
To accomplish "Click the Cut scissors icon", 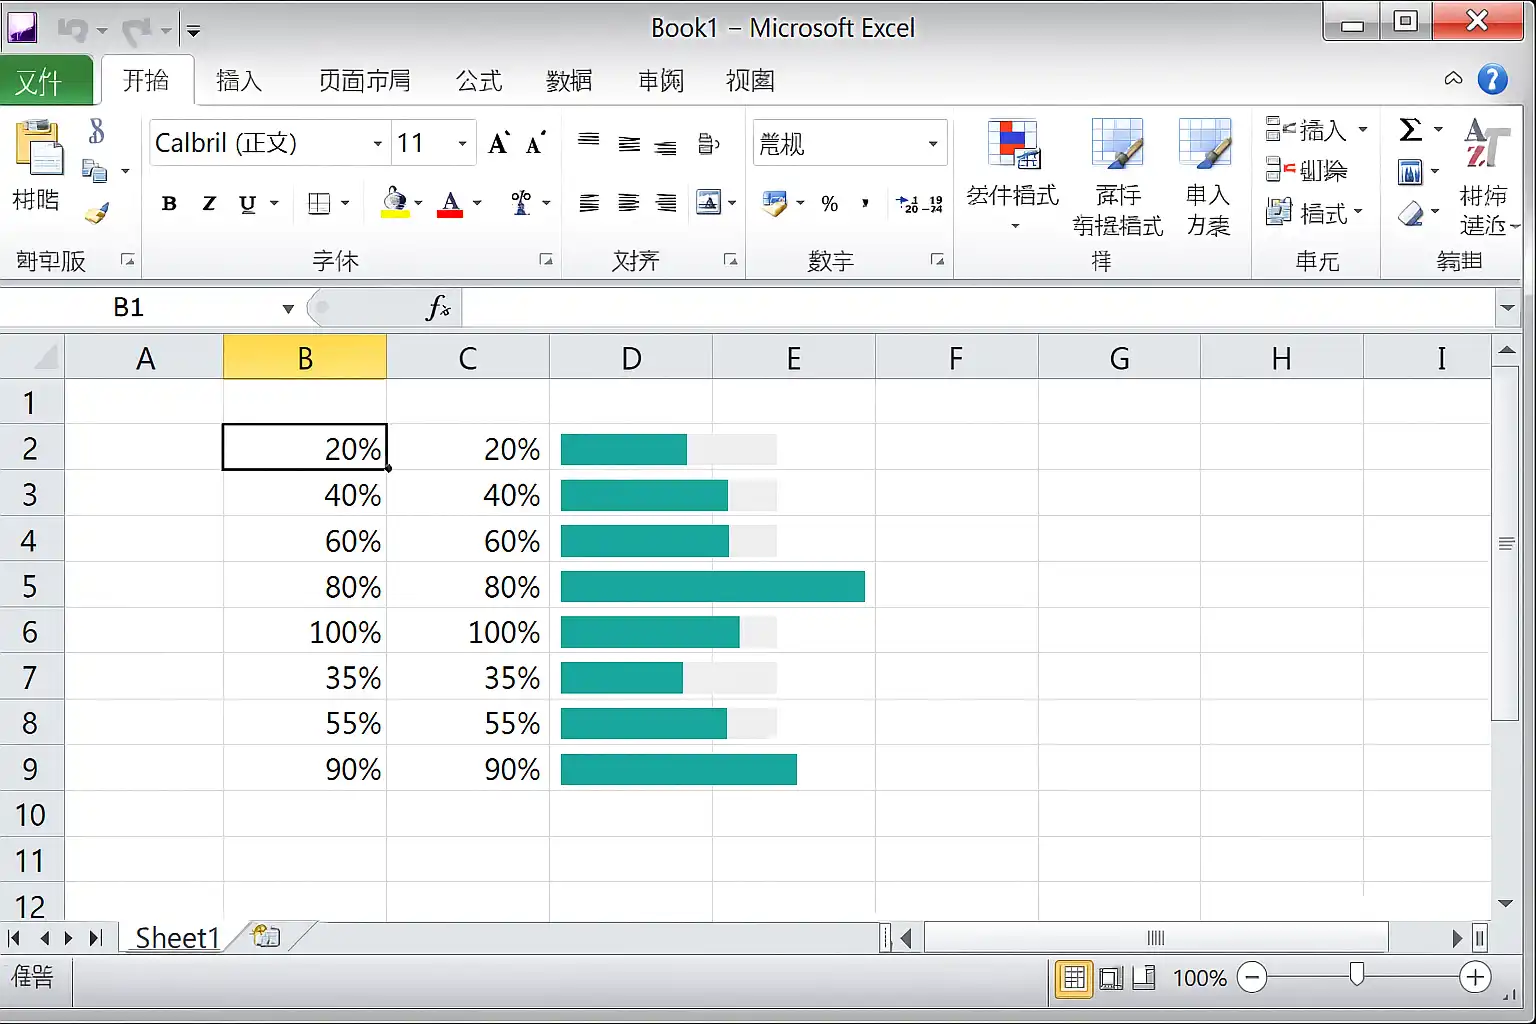I will [96, 131].
